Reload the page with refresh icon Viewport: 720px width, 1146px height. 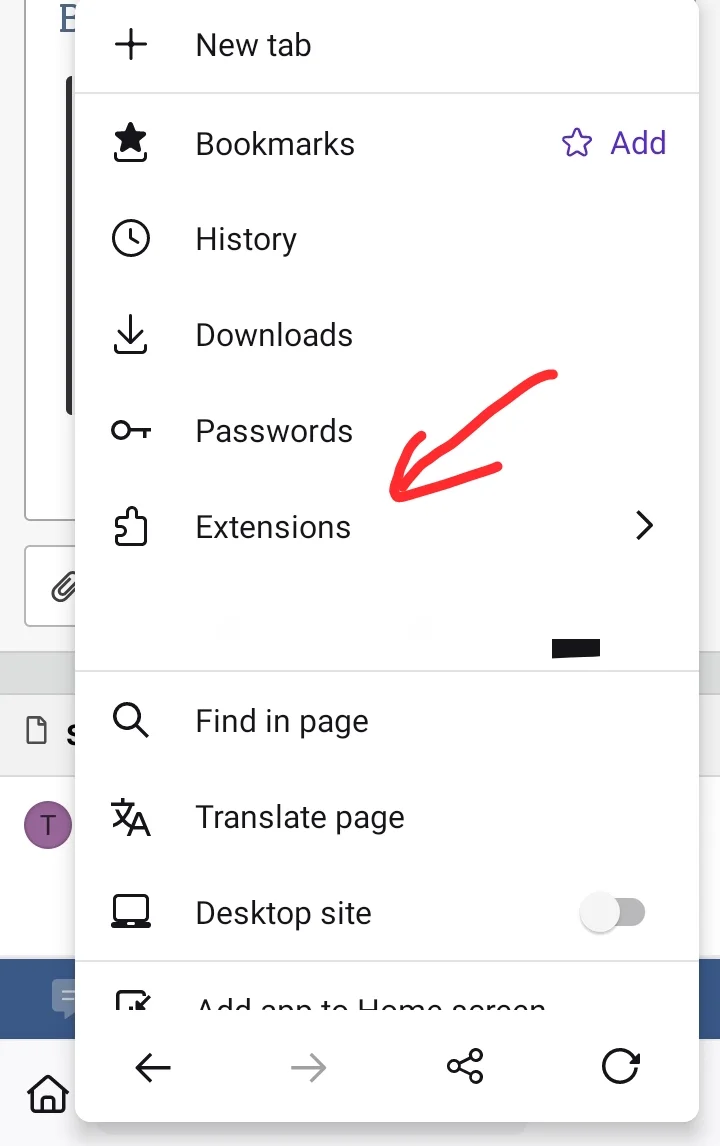pos(621,1066)
